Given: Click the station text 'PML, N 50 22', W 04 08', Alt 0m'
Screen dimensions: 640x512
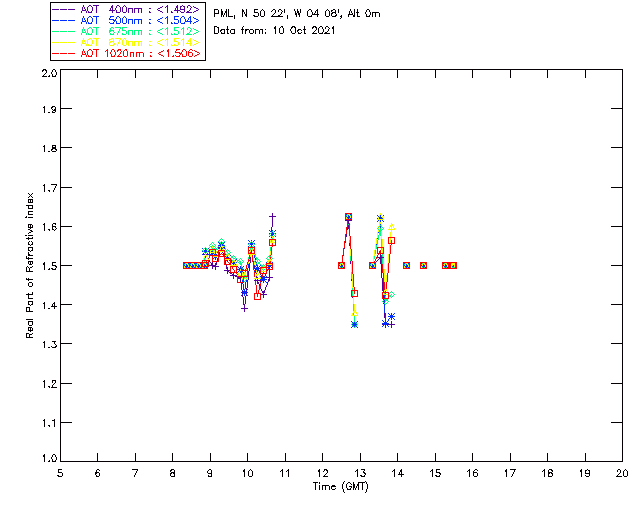Looking at the screenshot, I should pyautogui.click(x=297, y=13).
